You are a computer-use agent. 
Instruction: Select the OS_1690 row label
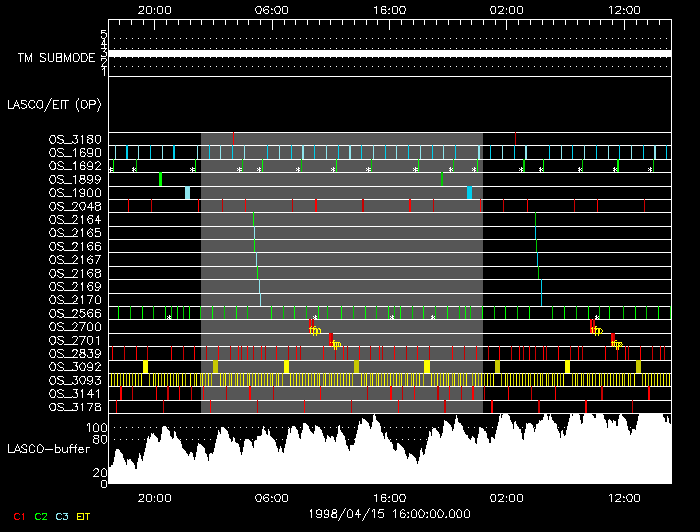click(75, 153)
